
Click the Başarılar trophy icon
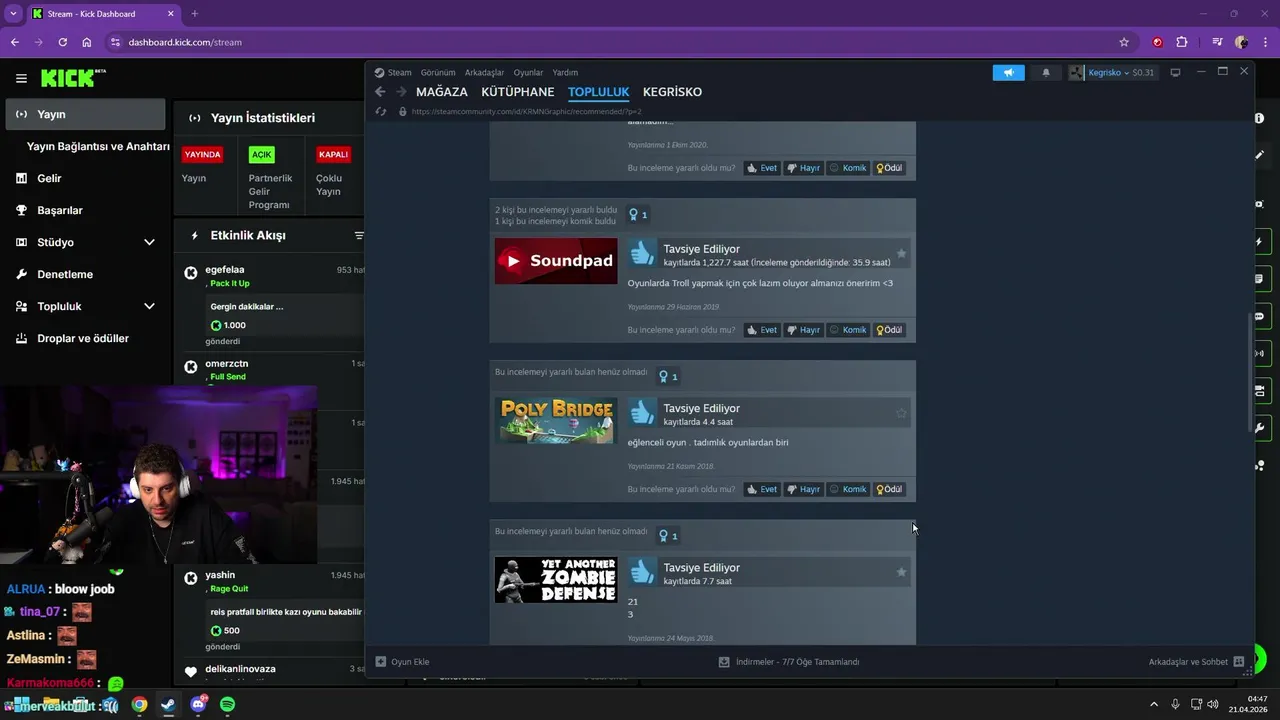click(21, 210)
